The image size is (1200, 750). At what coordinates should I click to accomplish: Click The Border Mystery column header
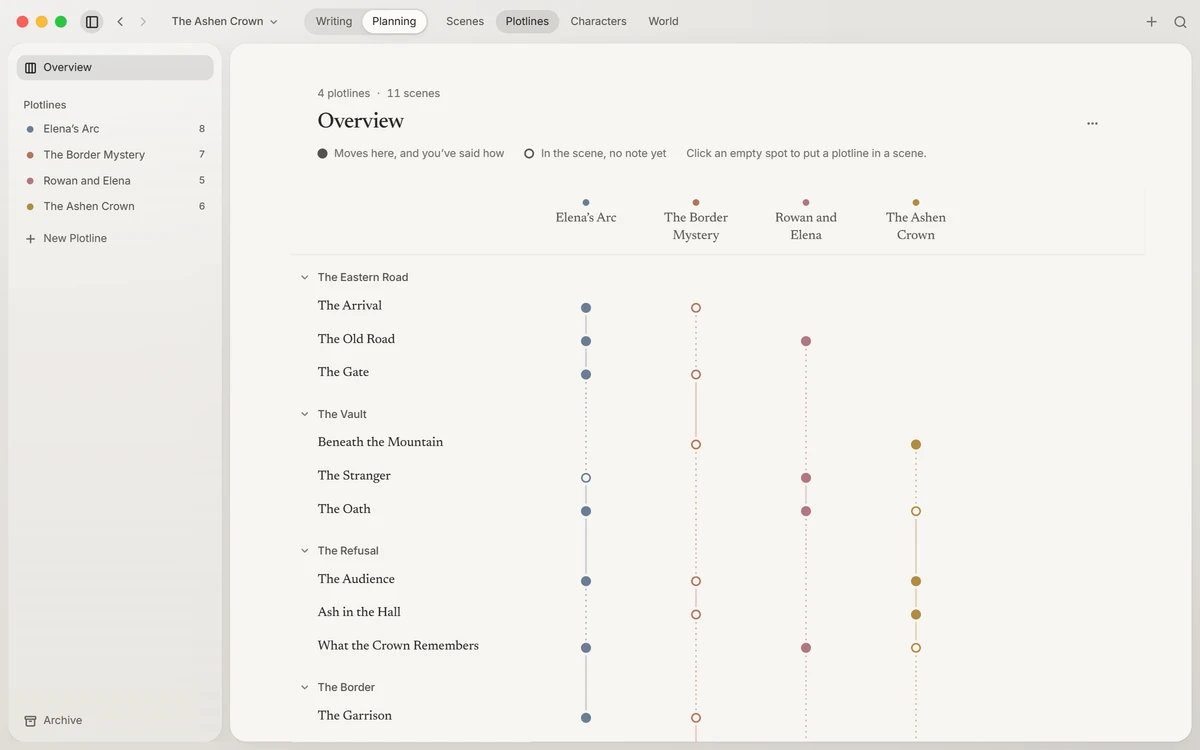(696, 220)
